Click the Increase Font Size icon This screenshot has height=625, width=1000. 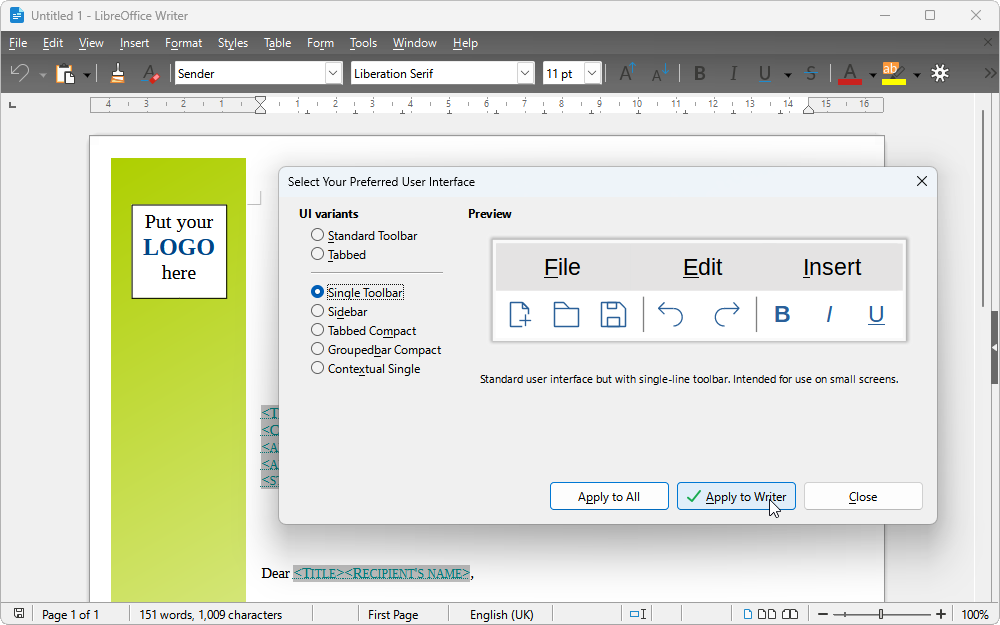click(x=627, y=73)
